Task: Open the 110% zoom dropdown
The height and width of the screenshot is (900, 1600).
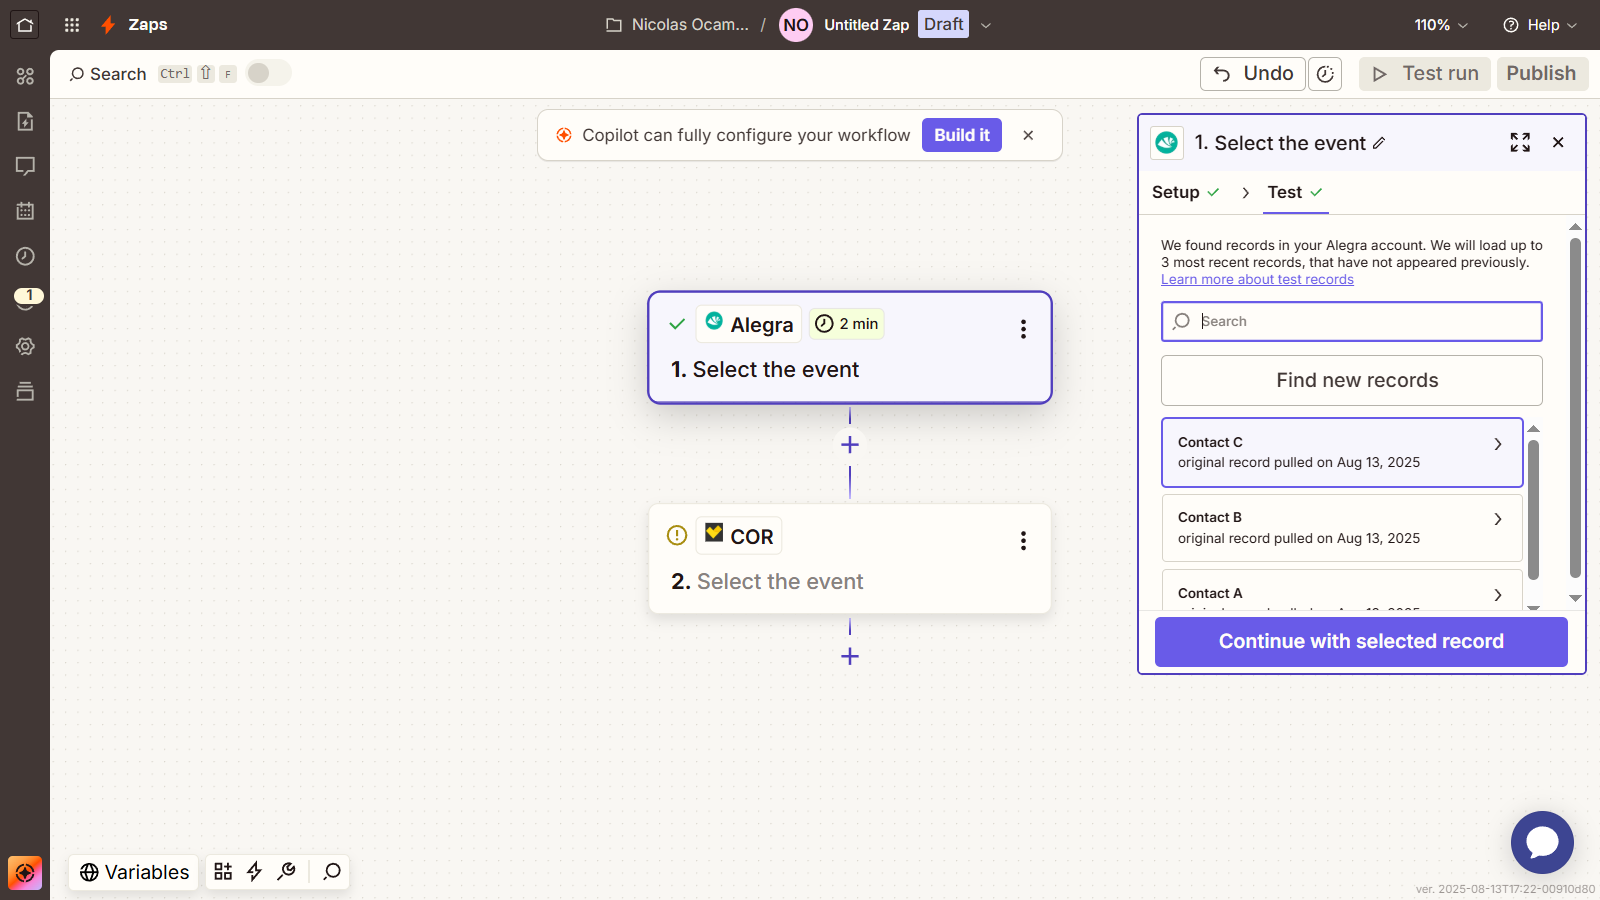Action: tap(1441, 25)
